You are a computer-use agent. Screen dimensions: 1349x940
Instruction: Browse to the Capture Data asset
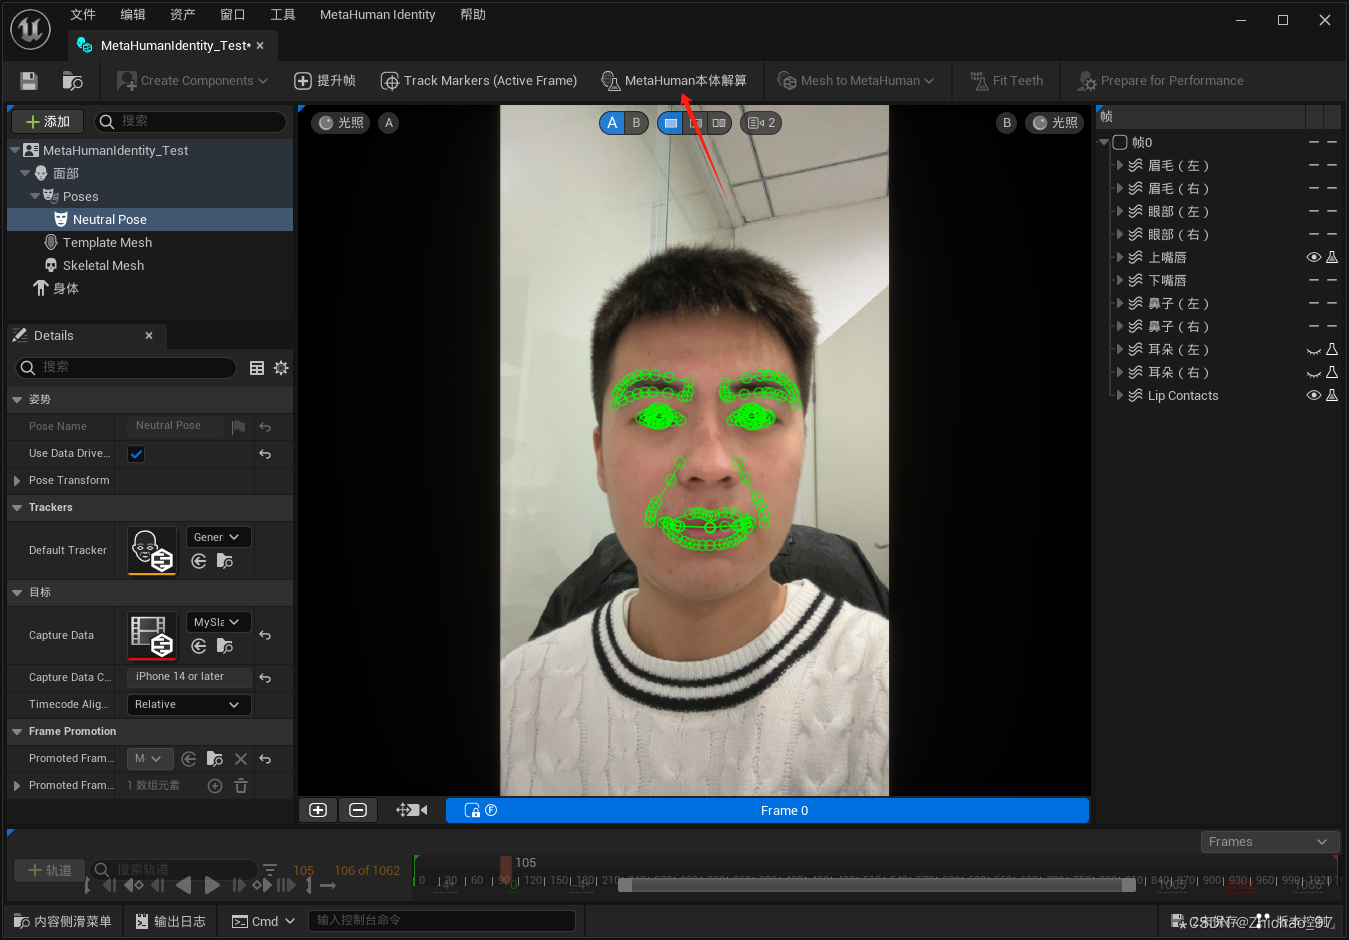tap(225, 647)
